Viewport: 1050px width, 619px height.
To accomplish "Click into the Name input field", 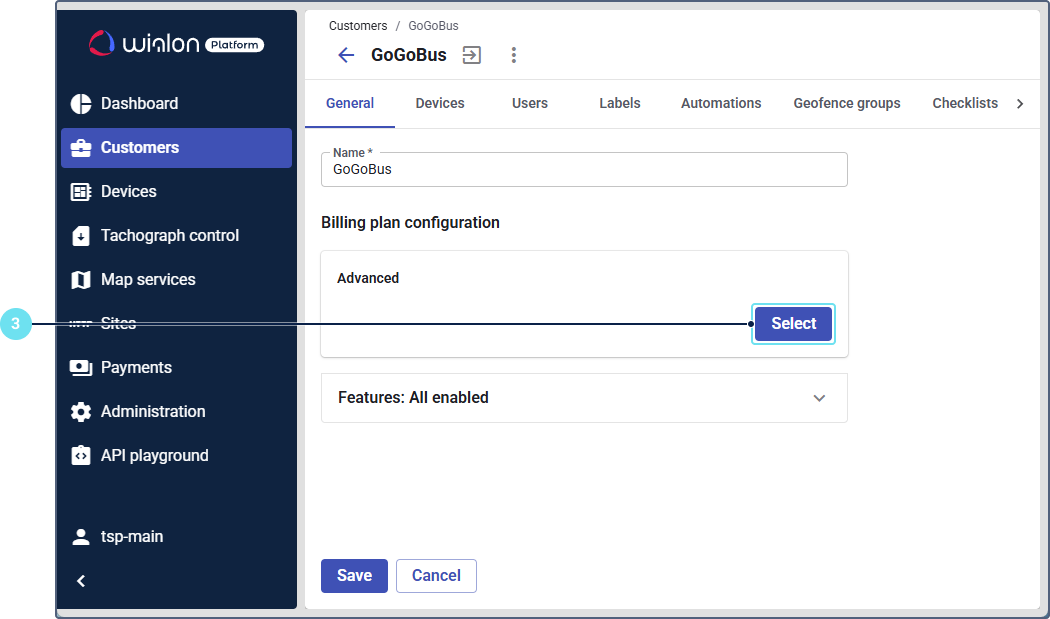I will click(x=584, y=170).
